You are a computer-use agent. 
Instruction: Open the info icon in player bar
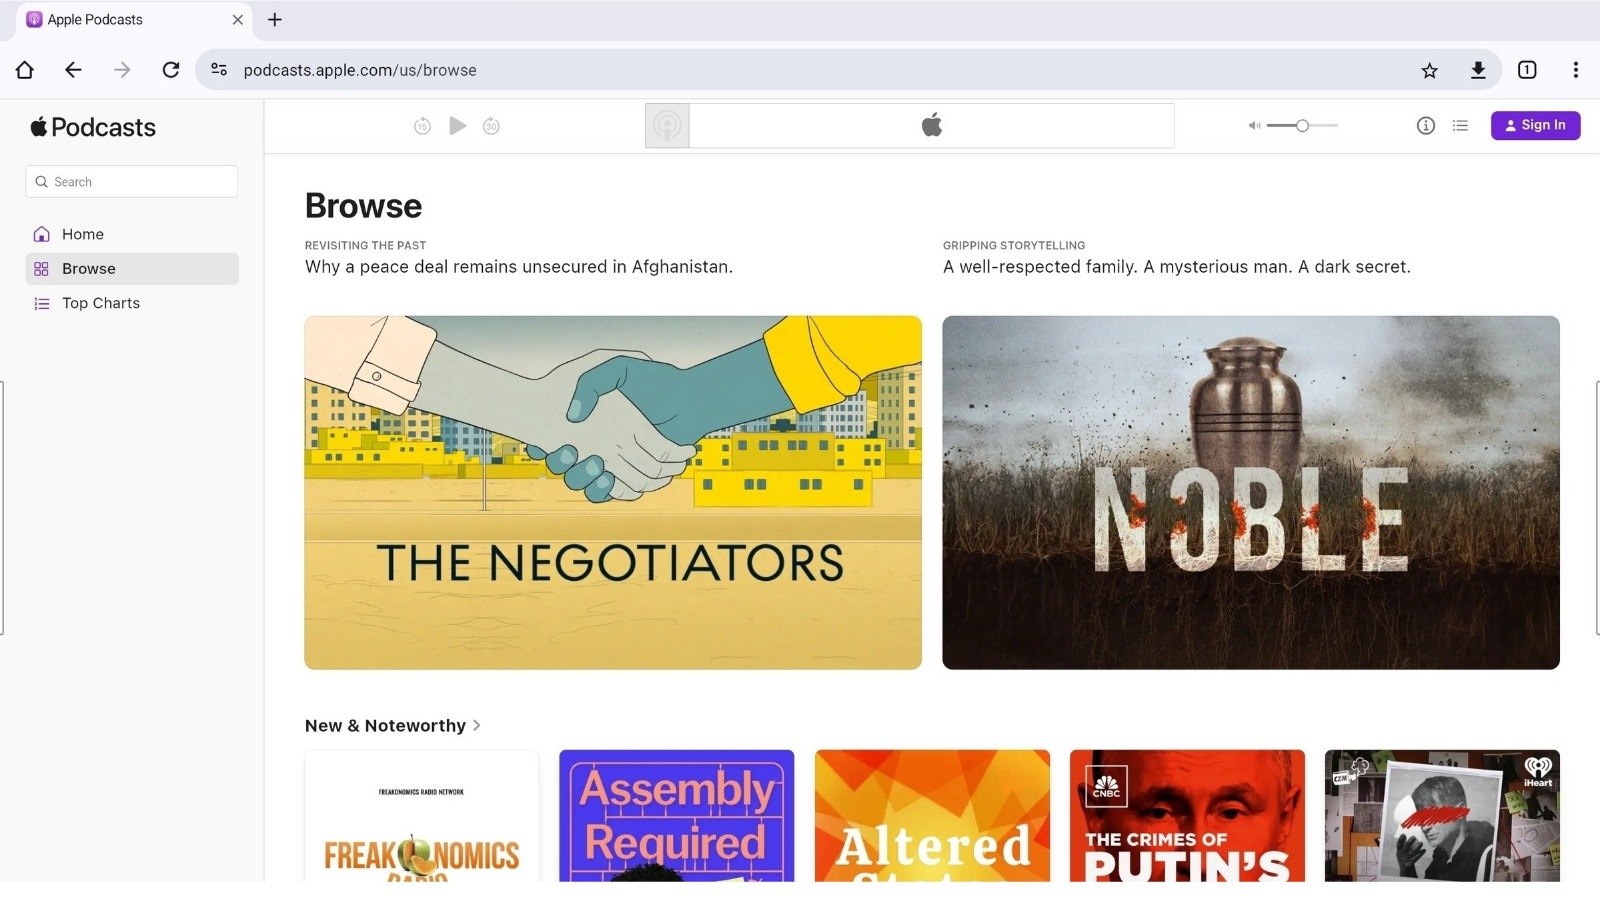[x=1425, y=126]
